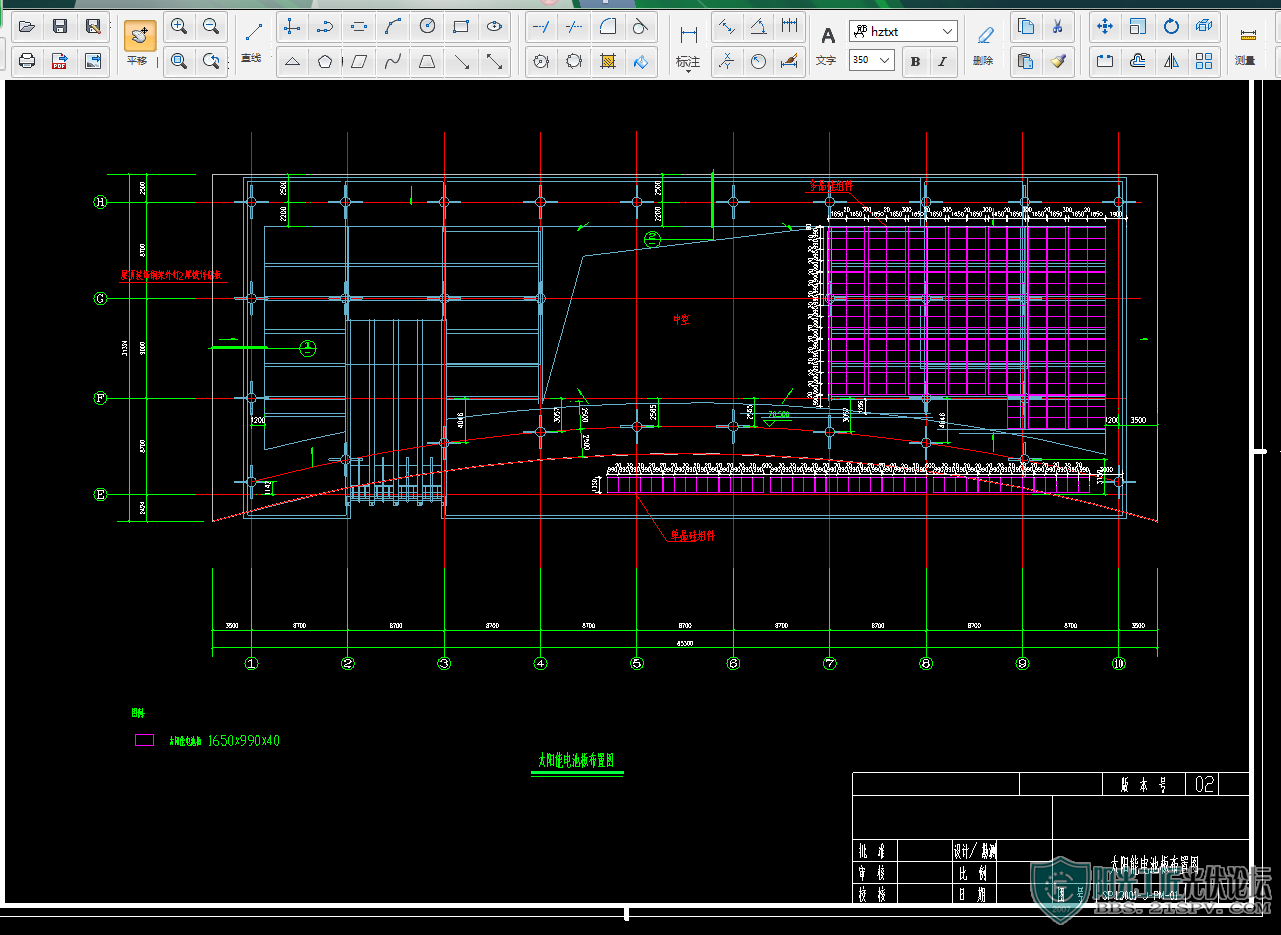1281x935 pixels.
Task: Click the Cut scissors icon
Action: pyautogui.click(x=1058, y=27)
